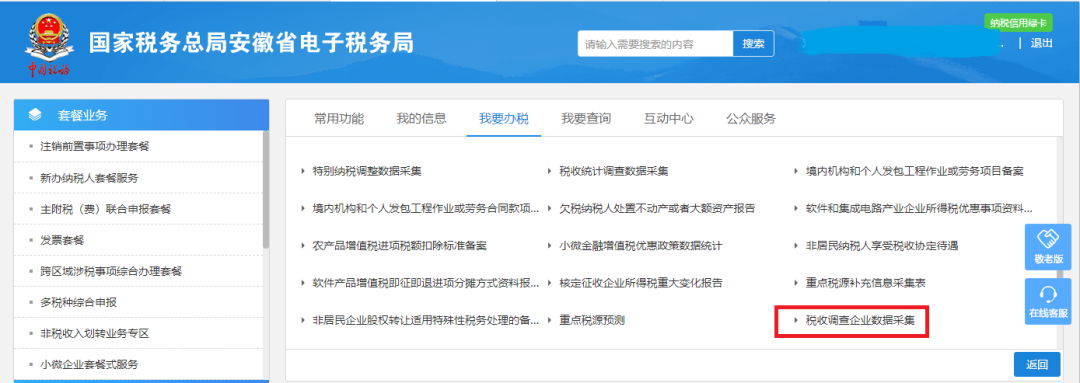Click 国家税务总局安徽省电子税务局 title
Viewport: 1080px width, 383px height.
(x=251, y=43)
